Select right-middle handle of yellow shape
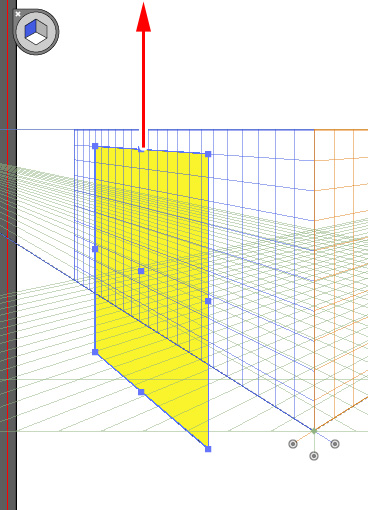Image resolution: width=368 pixels, height=510 pixels. coord(208,301)
